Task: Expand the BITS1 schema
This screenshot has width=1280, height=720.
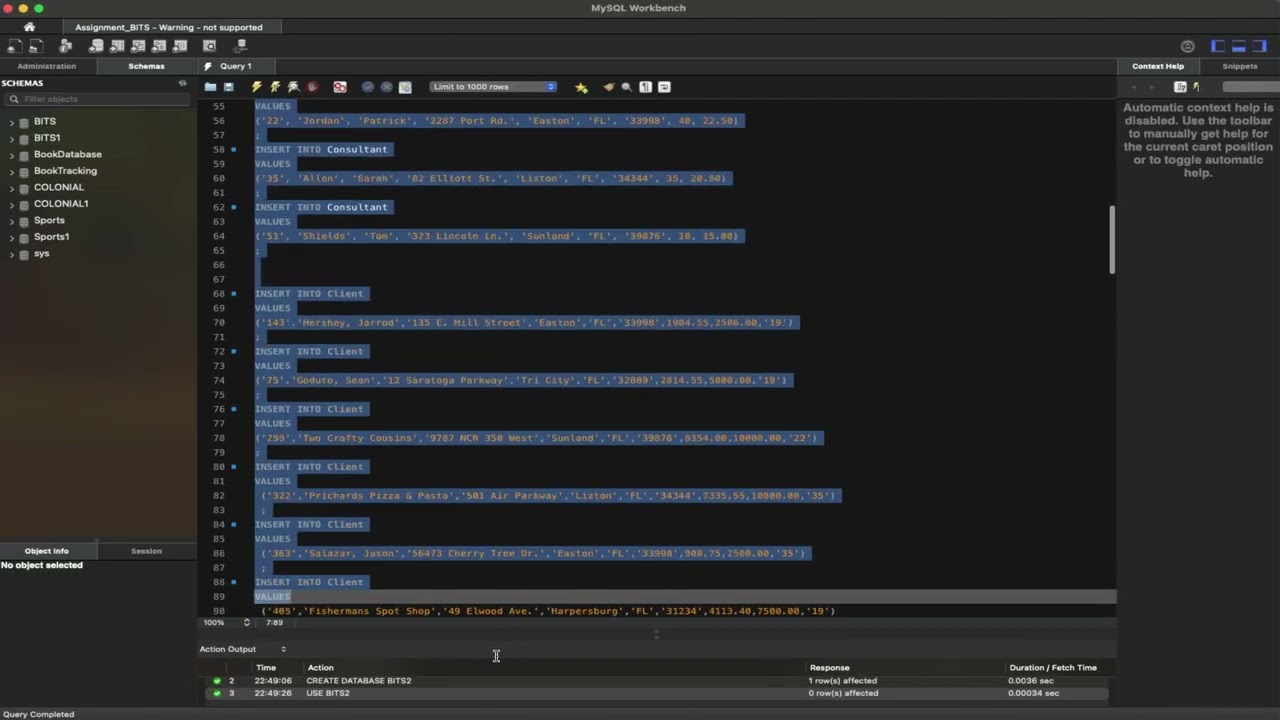Action: pyautogui.click(x=12, y=138)
